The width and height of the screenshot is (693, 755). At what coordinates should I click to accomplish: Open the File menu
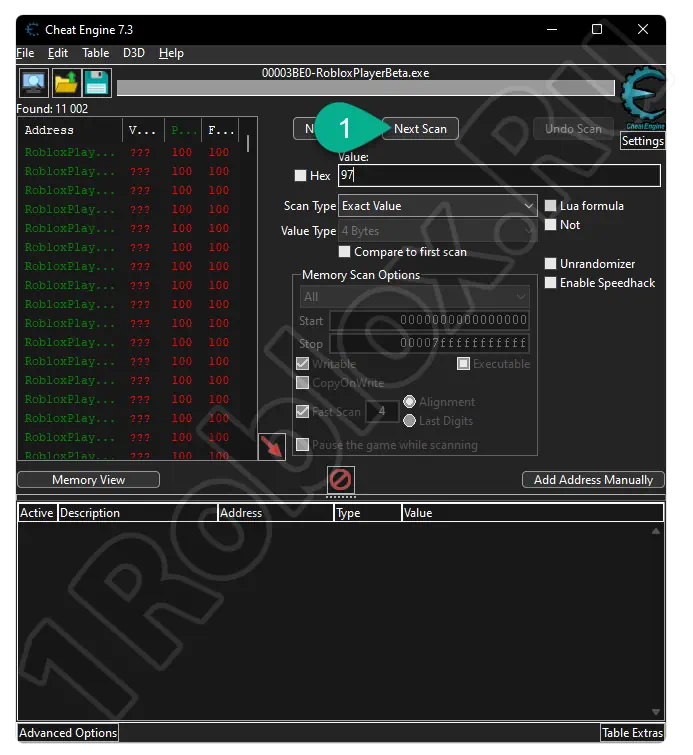click(25, 53)
